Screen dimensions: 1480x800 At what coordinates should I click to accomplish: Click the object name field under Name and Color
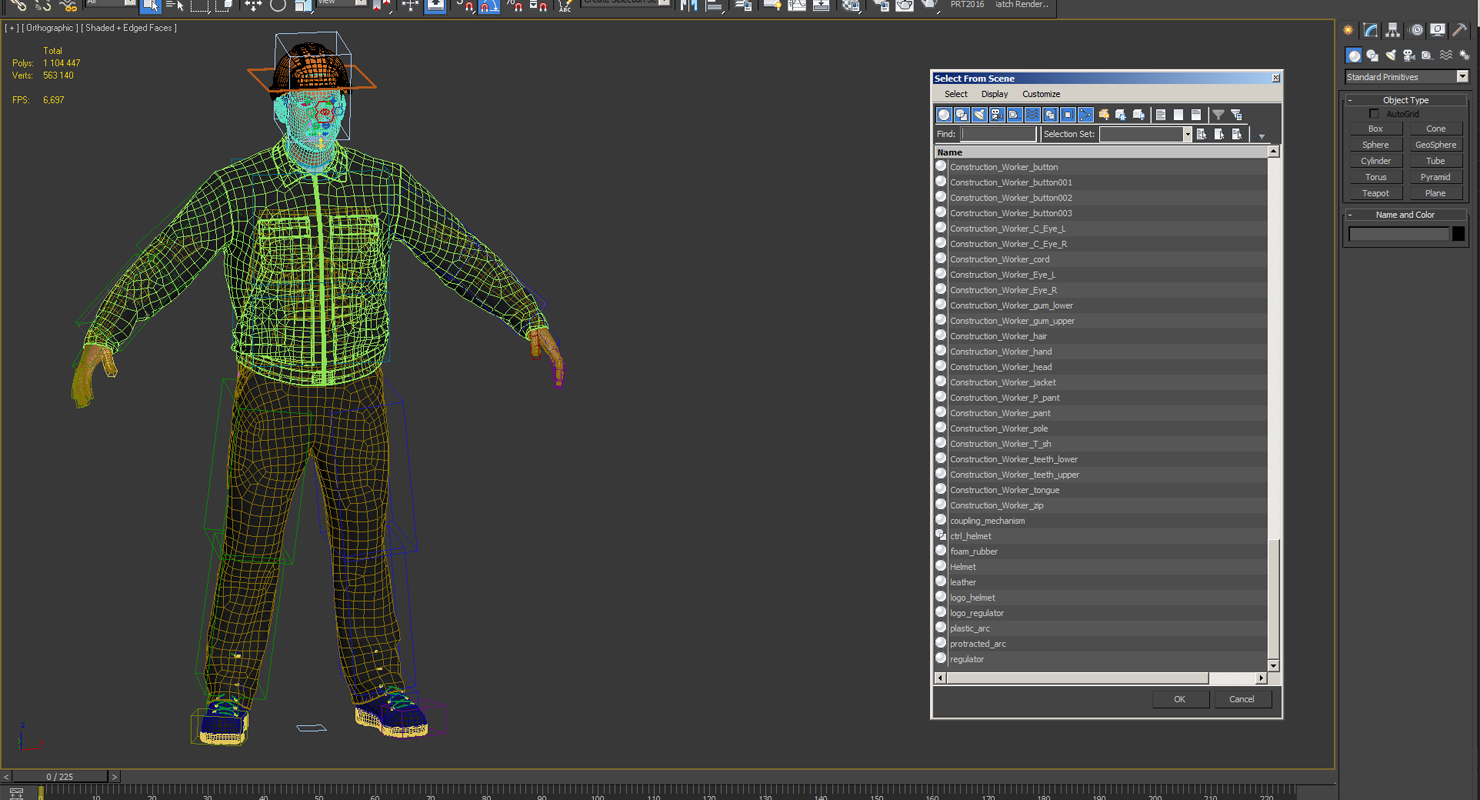click(1398, 234)
